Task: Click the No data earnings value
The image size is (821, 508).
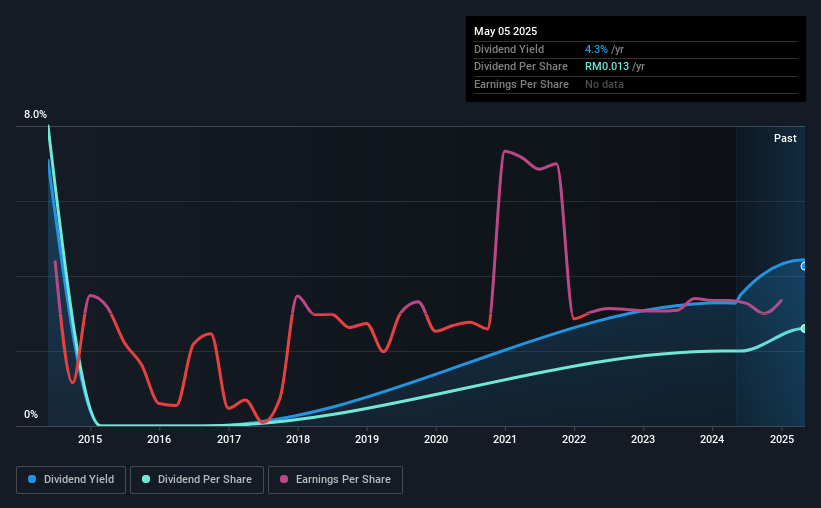Action: click(604, 84)
